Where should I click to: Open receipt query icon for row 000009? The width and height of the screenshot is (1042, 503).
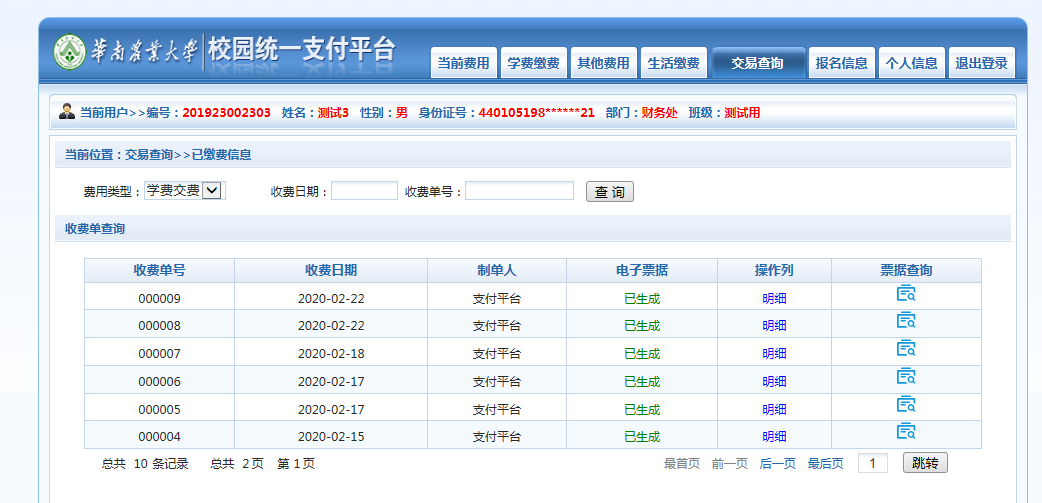pyautogui.click(x=906, y=294)
